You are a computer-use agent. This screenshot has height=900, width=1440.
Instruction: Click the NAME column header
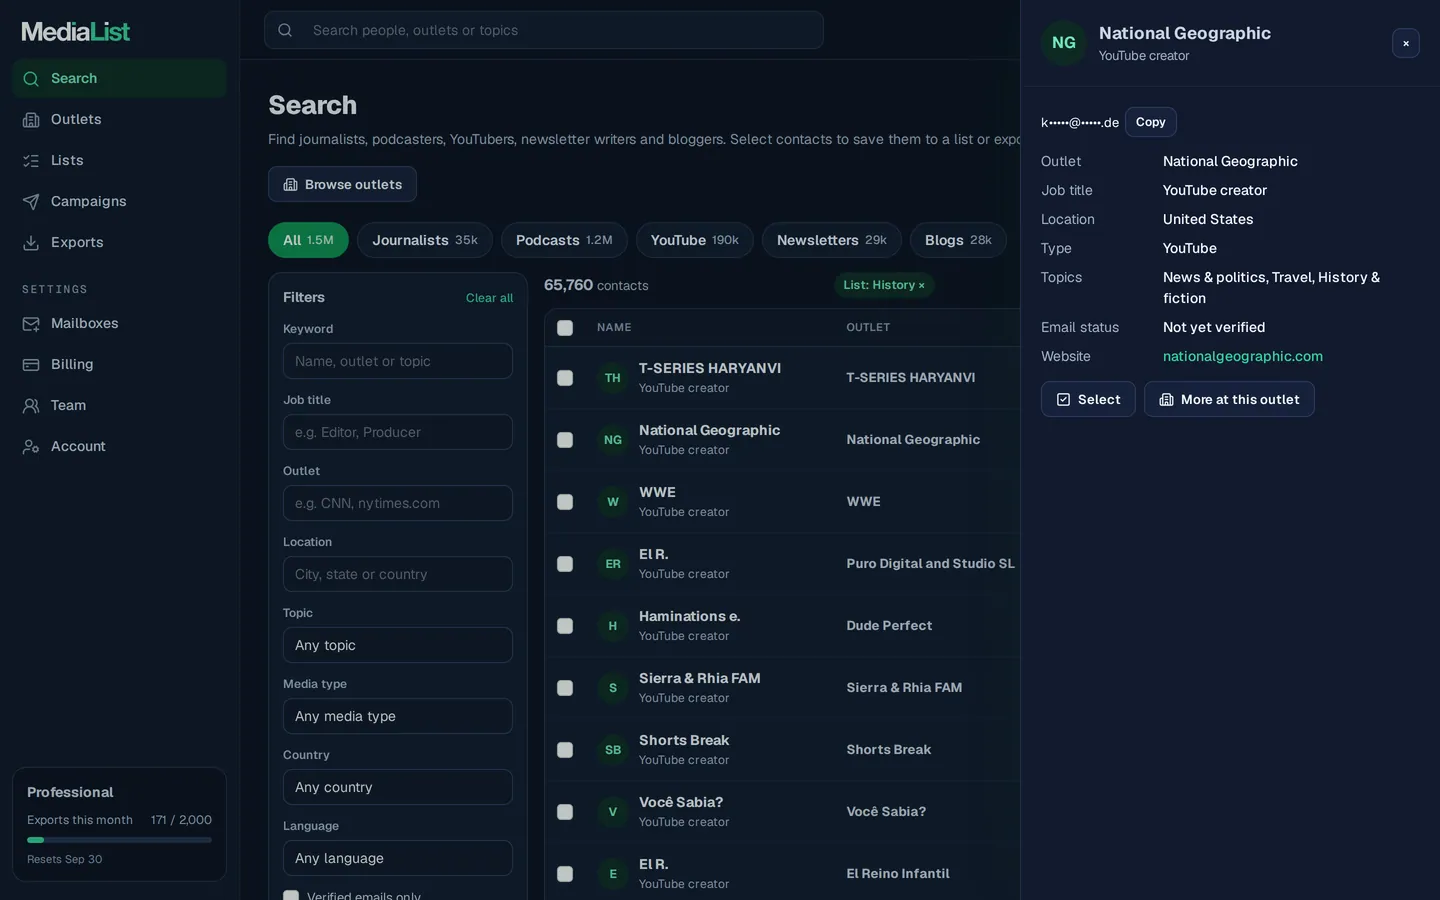point(614,328)
